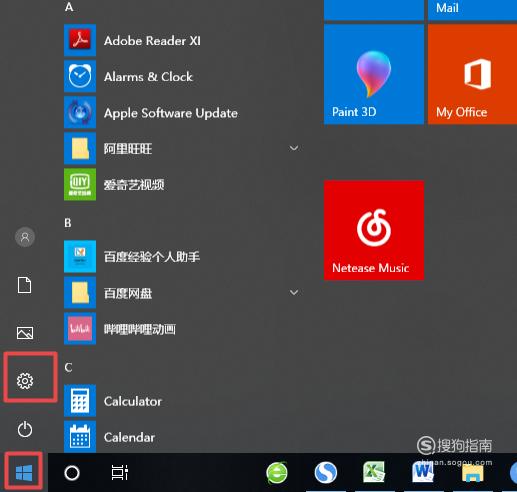Image resolution: width=517 pixels, height=492 pixels.
Task: Open the Power options button
Action: coord(25,429)
